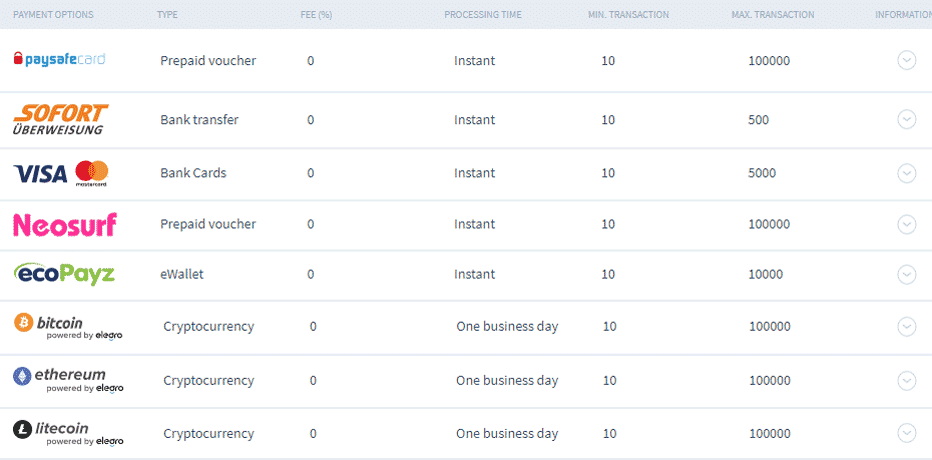932x460 pixels.
Task: Click Prepaid voucher type in Neosurf row
Action: point(208,224)
